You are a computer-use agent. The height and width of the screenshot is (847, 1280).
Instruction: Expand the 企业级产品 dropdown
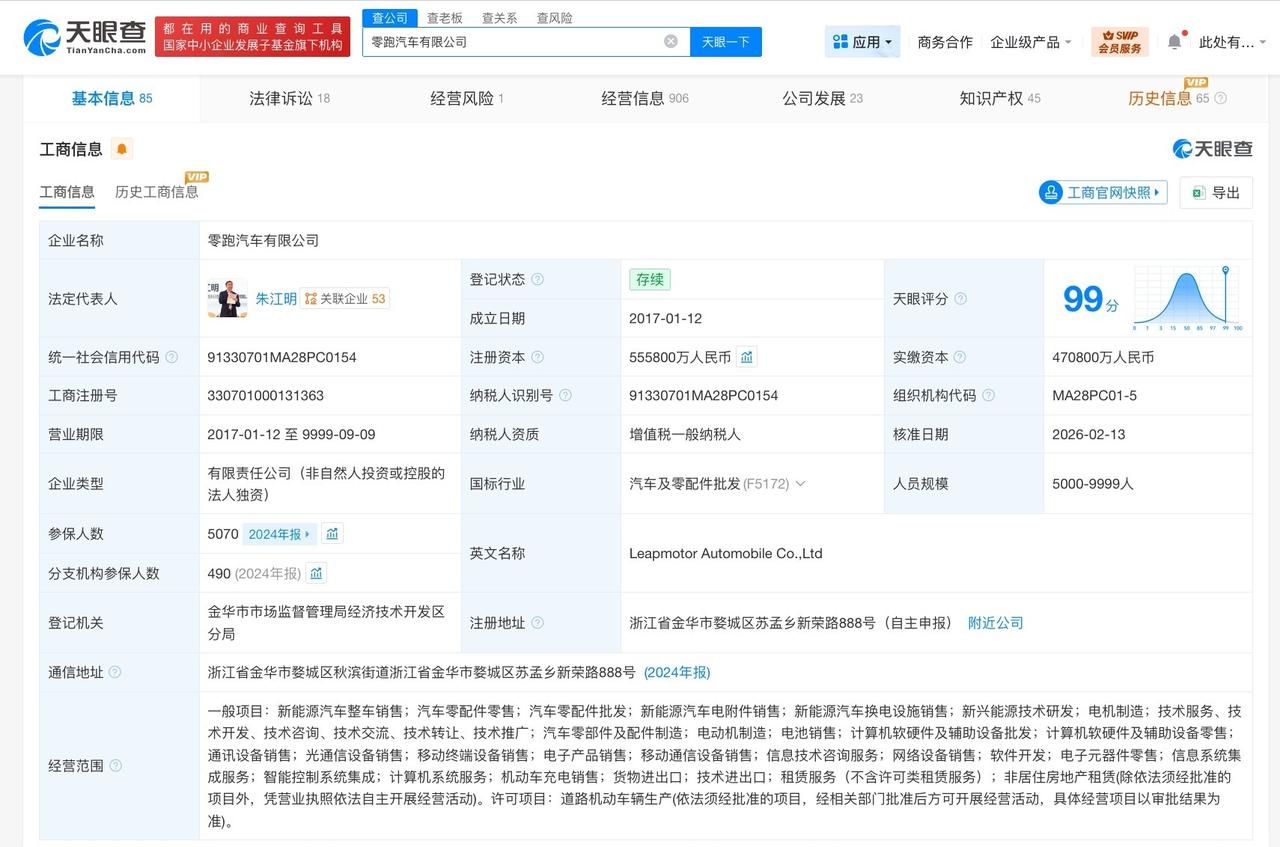(1031, 42)
